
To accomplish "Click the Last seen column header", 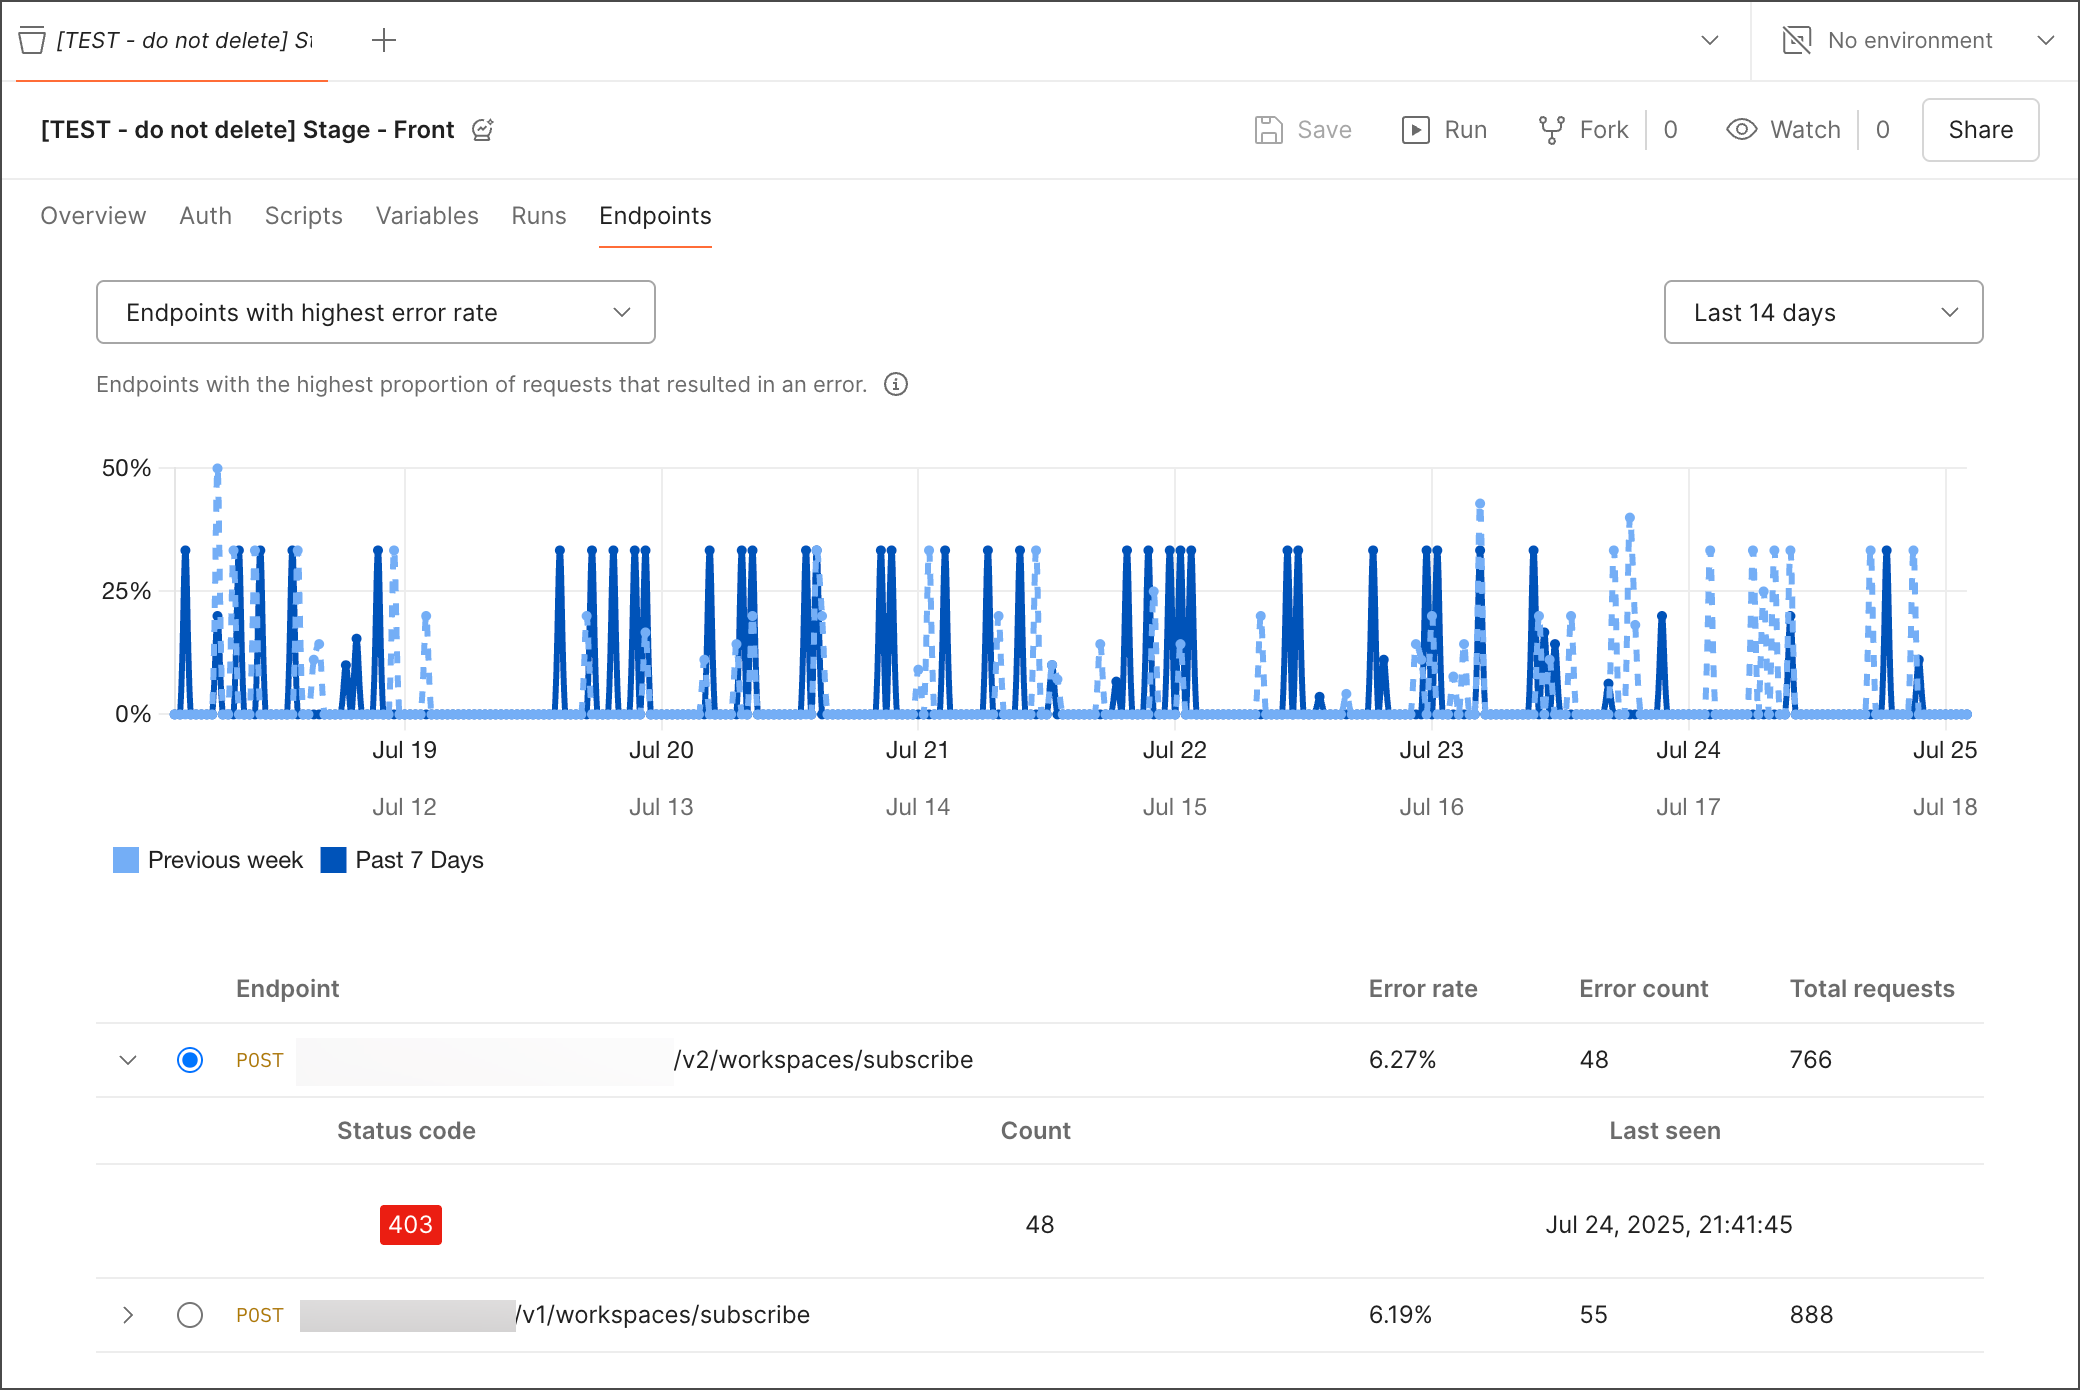I will [x=1665, y=1131].
